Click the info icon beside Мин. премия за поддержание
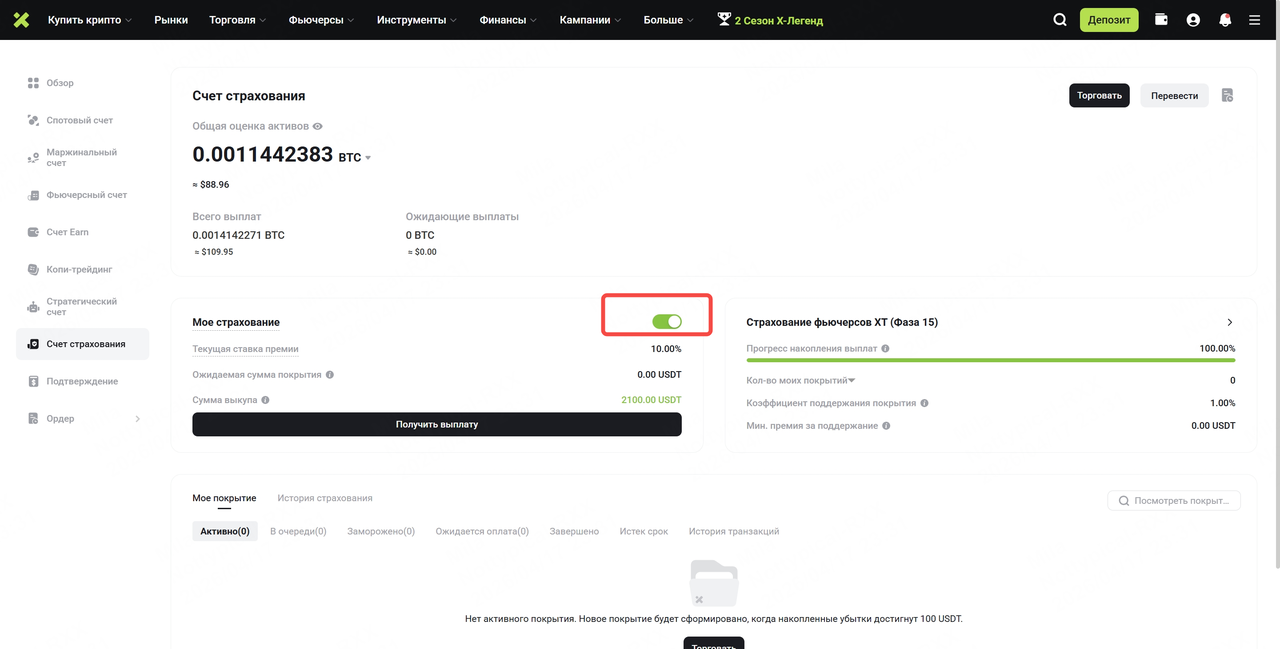This screenshot has height=649, width=1280. [x=887, y=426]
